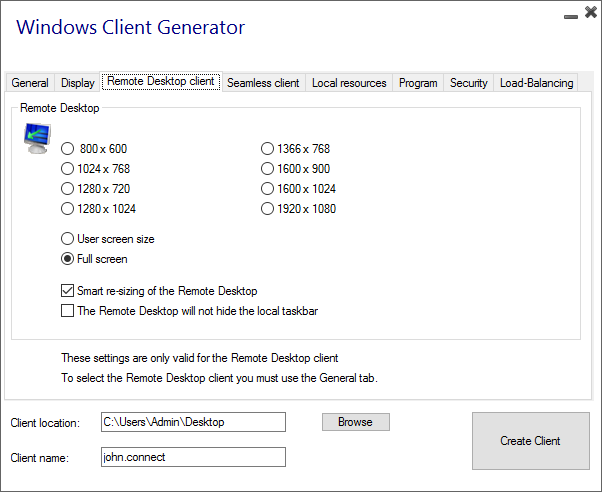The width and height of the screenshot is (602, 492).
Task: Enable Remote Desktop will not hide taskbar
Action: point(68,311)
